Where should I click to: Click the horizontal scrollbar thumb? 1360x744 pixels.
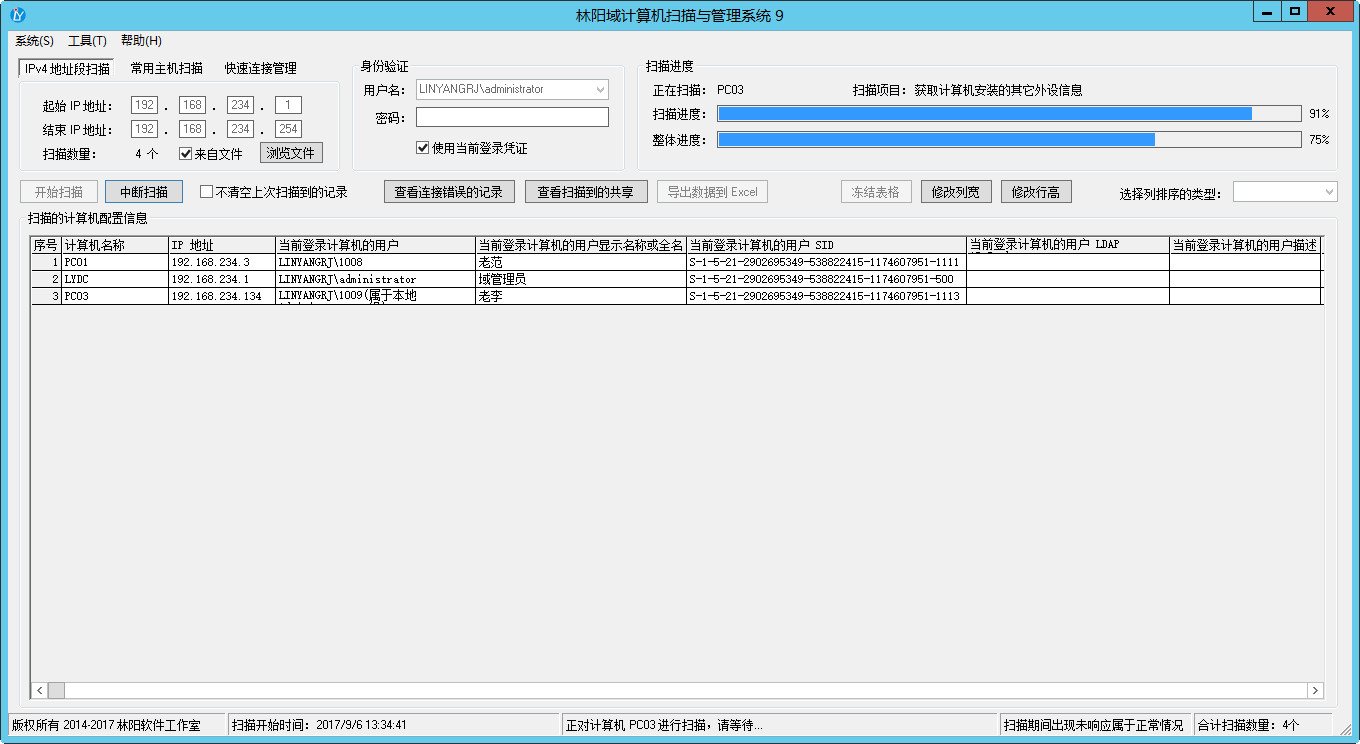56,691
